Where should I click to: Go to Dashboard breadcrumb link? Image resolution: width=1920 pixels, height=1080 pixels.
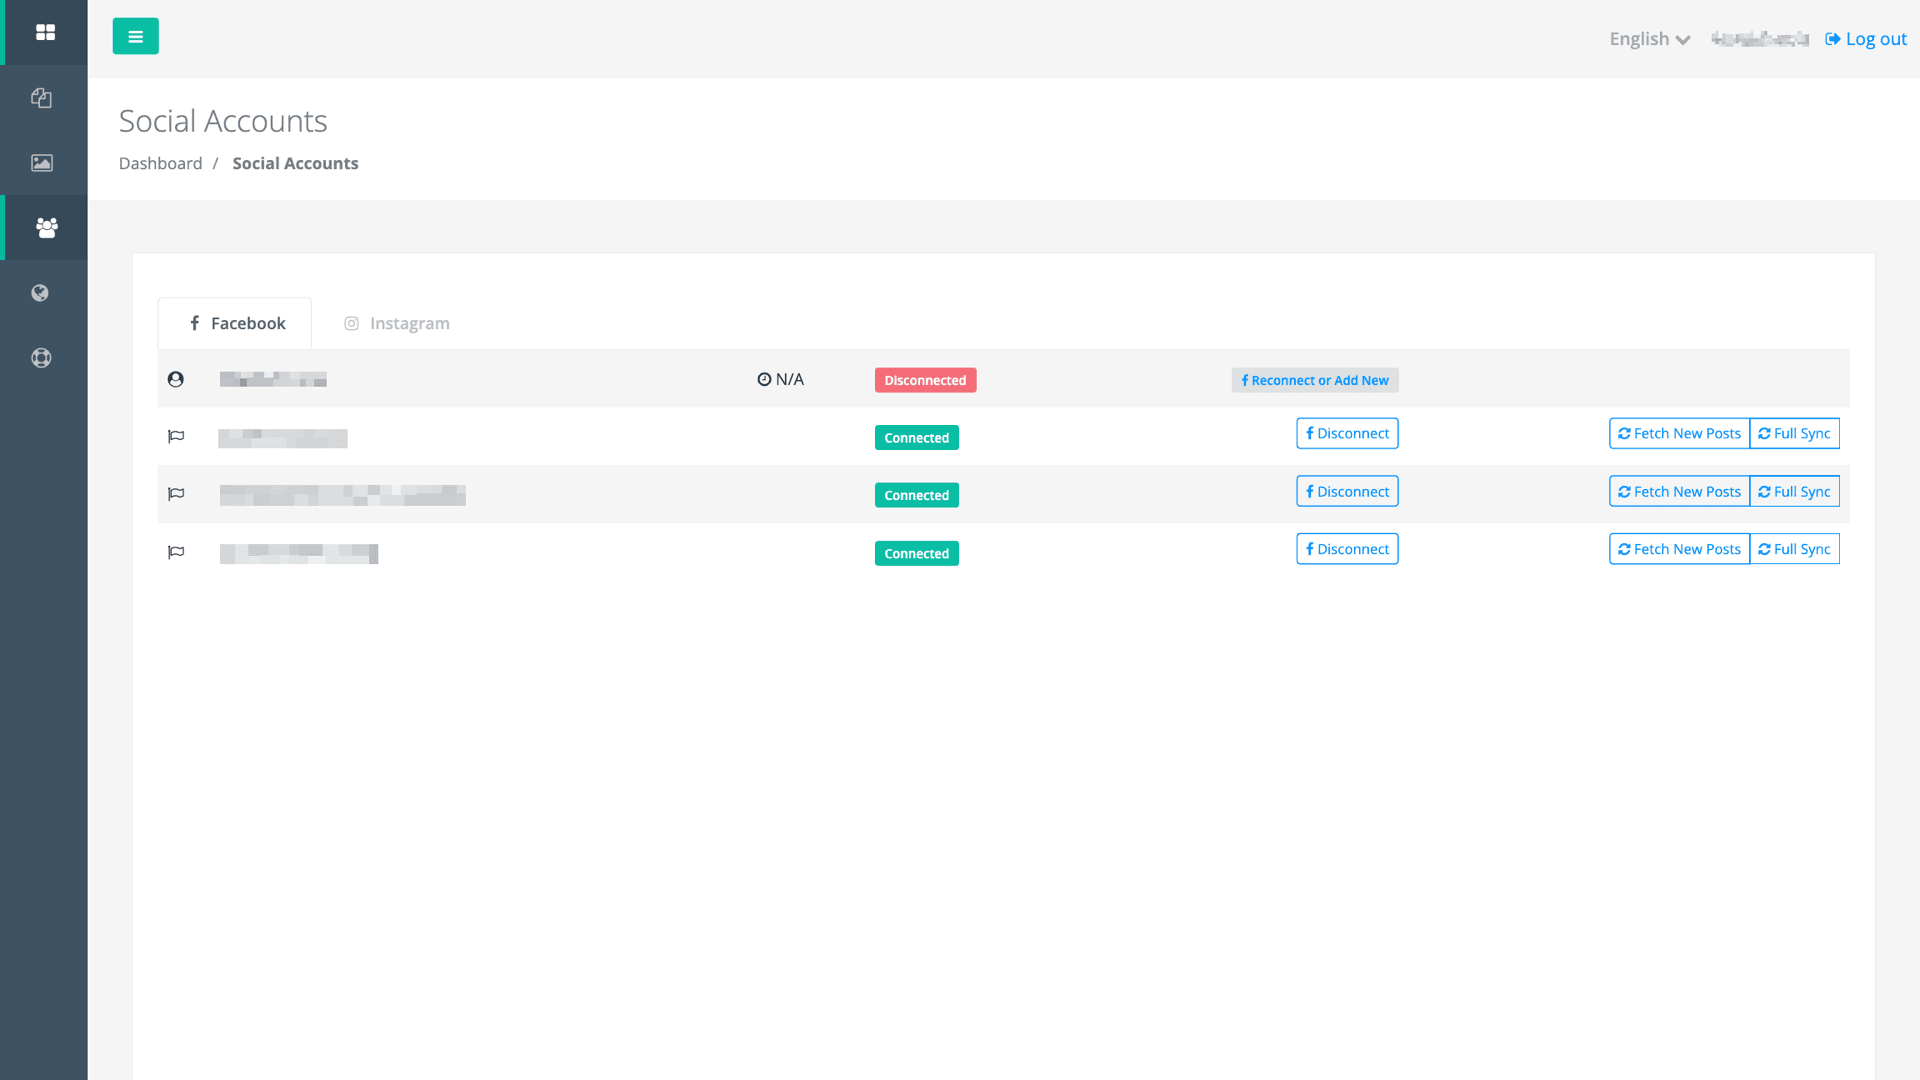click(160, 164)
